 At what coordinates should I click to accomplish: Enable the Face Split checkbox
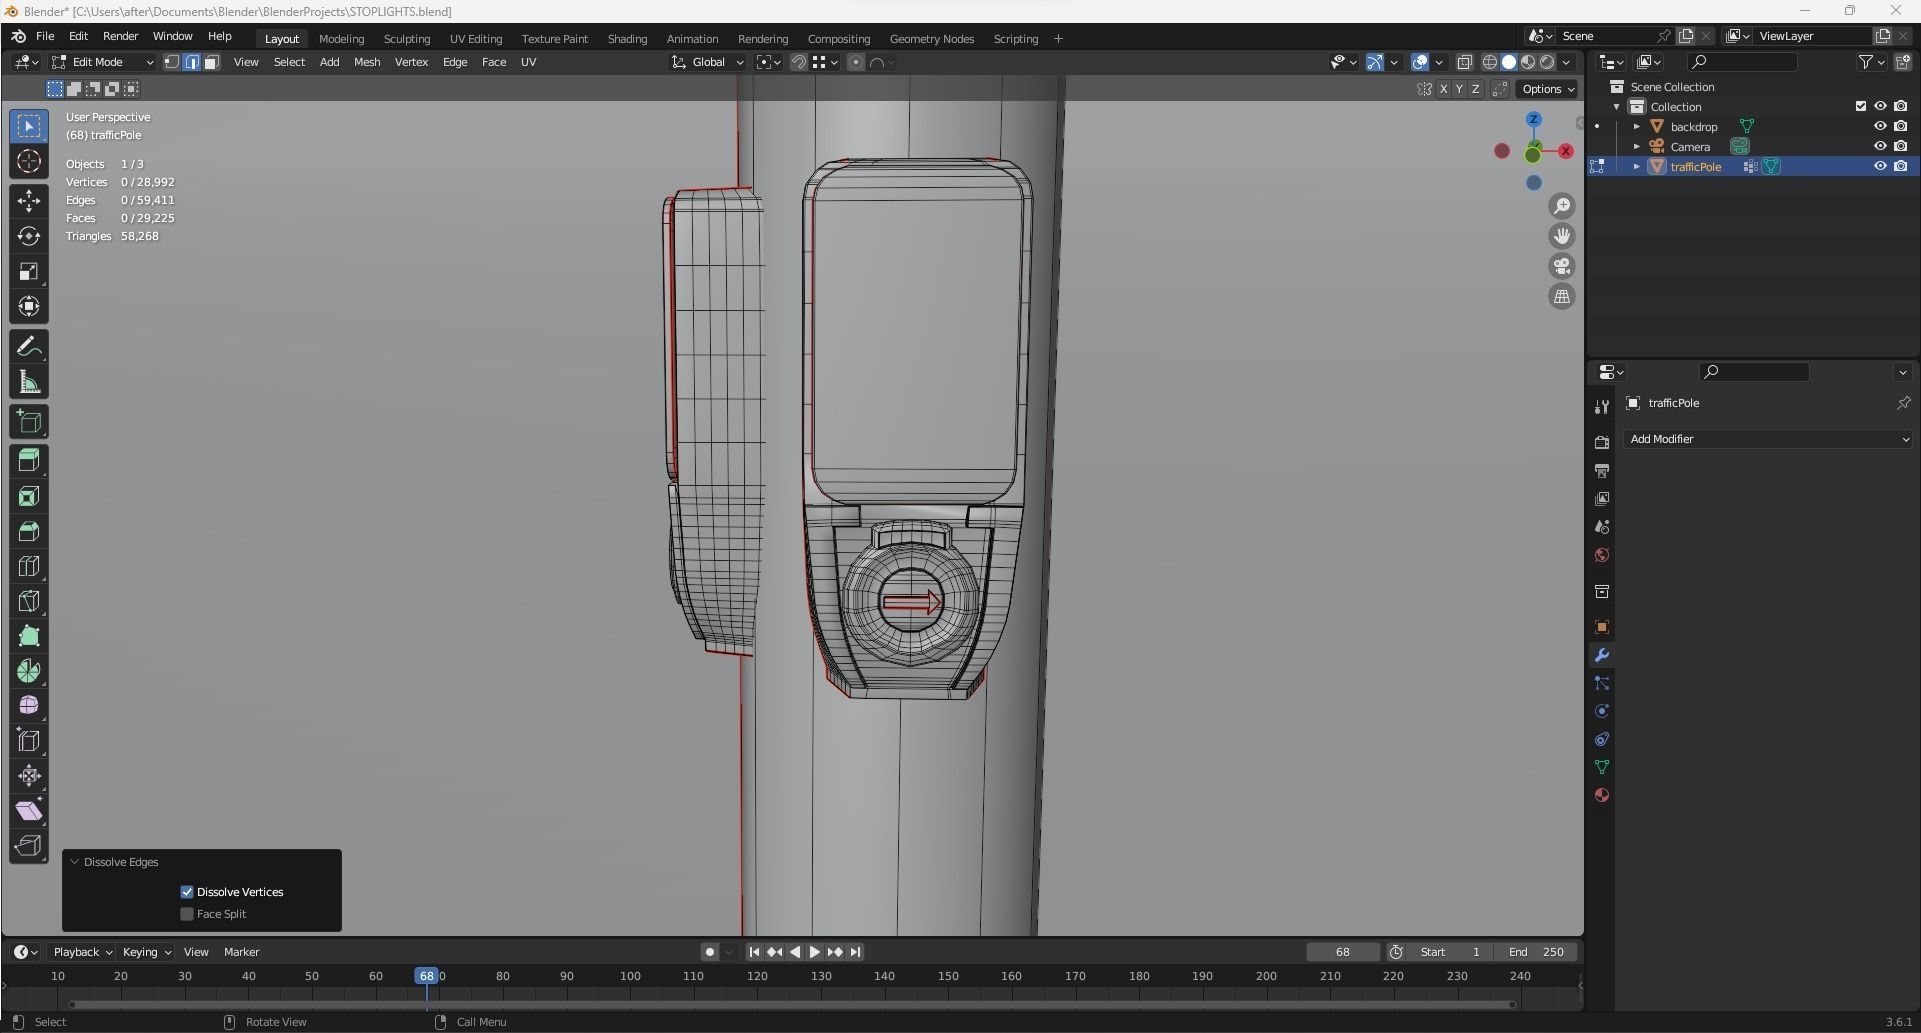pyautogui.click(x=187, y=914)
